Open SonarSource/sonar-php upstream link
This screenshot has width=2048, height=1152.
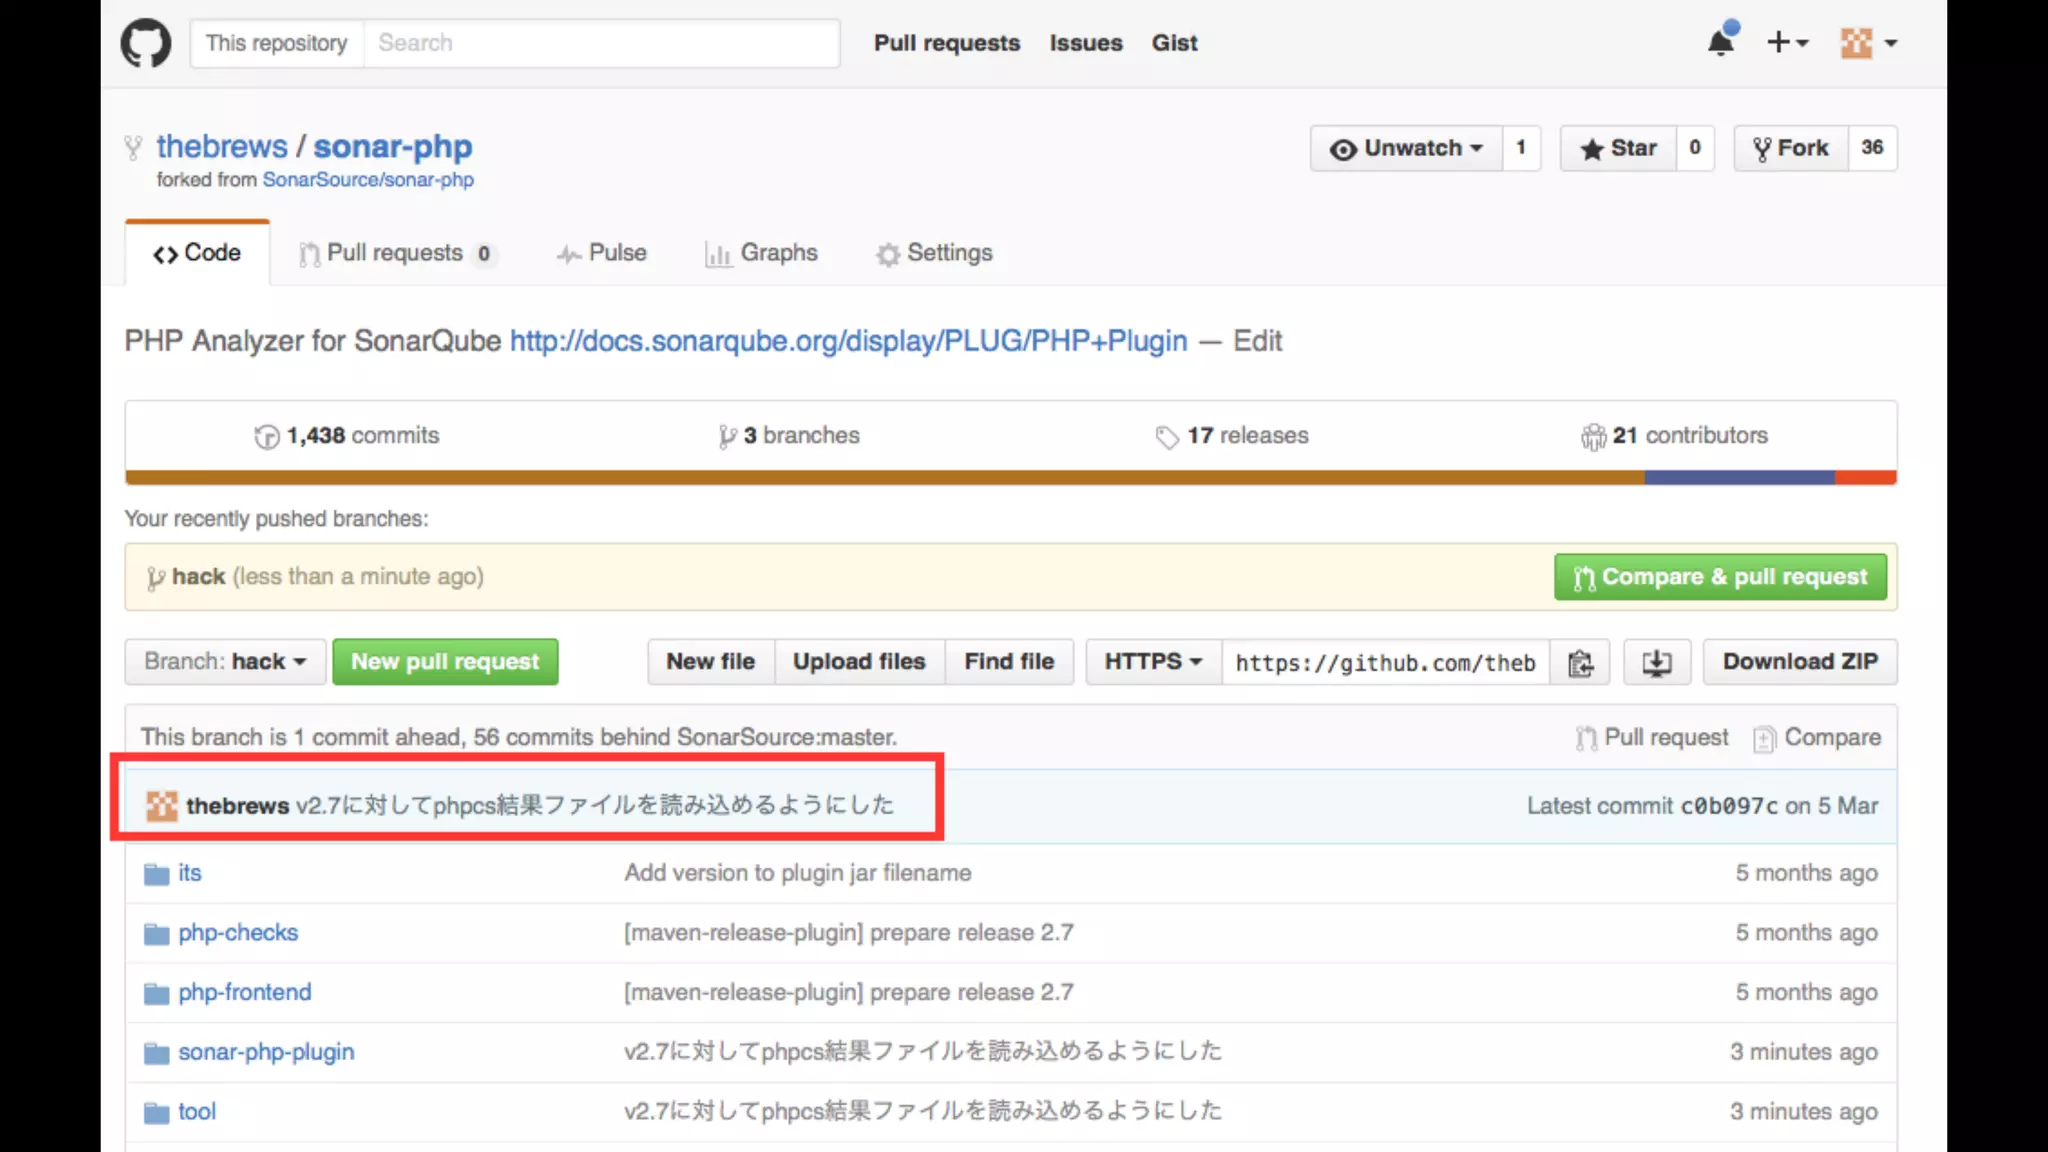tap(368, 179)
